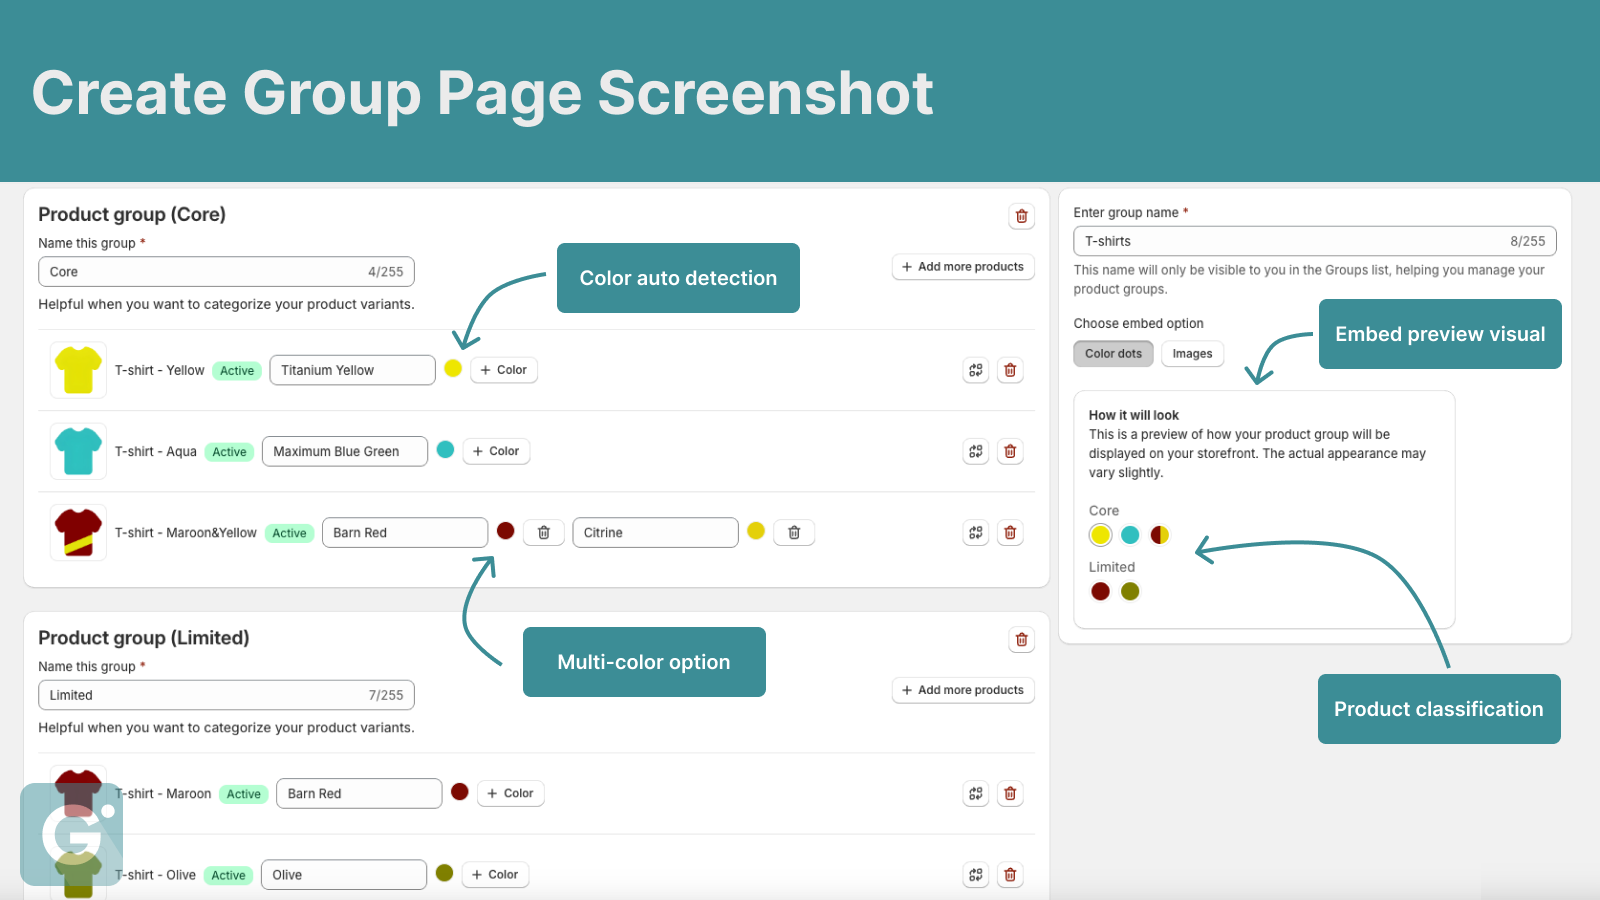Click the yellow swatch beside Titanium Yellow
Viewport: 1600px width, 900px height.
tap(453, 369)
